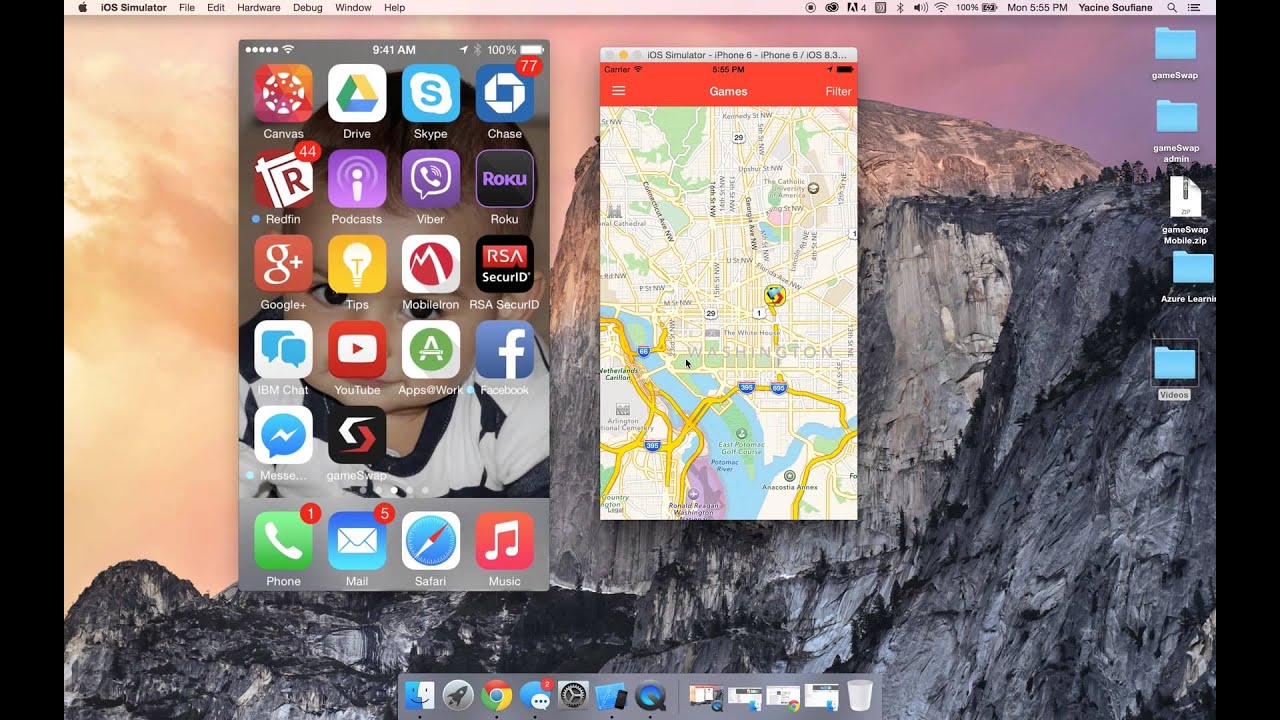Open IBM Chat app
This screenshot has height=720, width=1280.
[283, 350]
